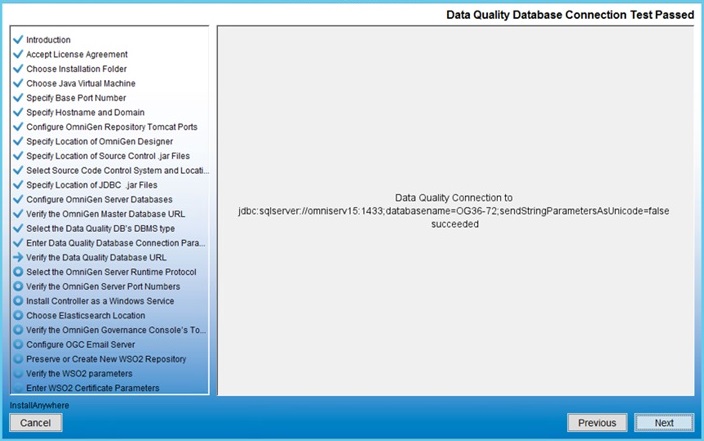Viewport: 704px width, 441px height.
Task: Select Verify the WSO2 parameters step
Action: point(79,374)
